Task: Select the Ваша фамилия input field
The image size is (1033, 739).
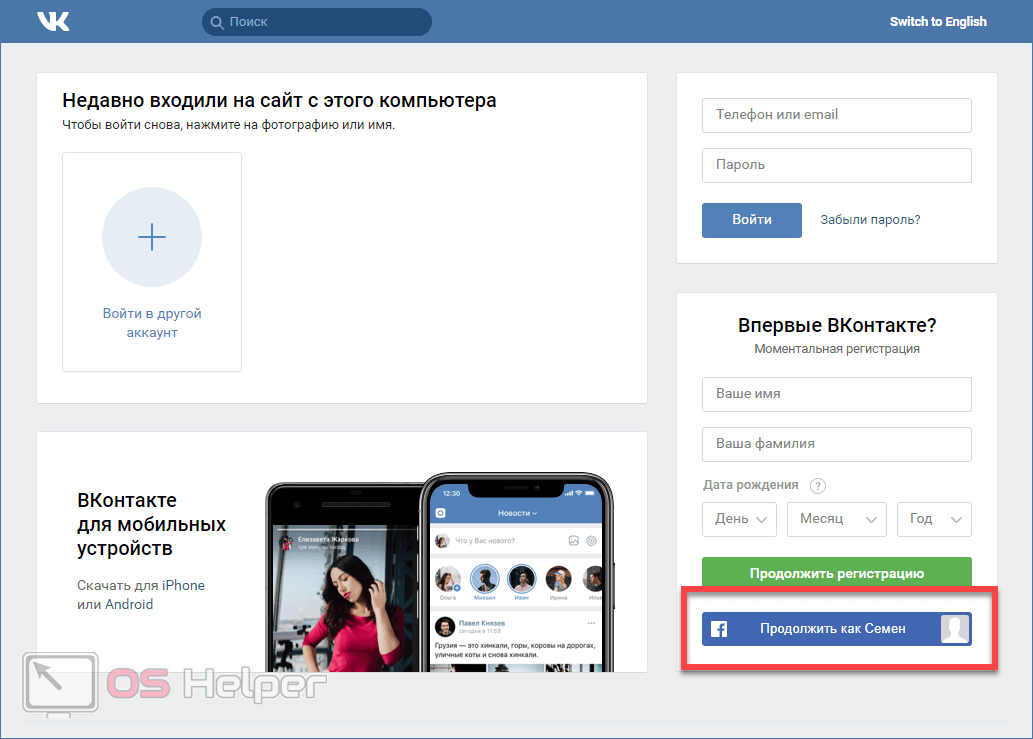Action: [836, 444]
